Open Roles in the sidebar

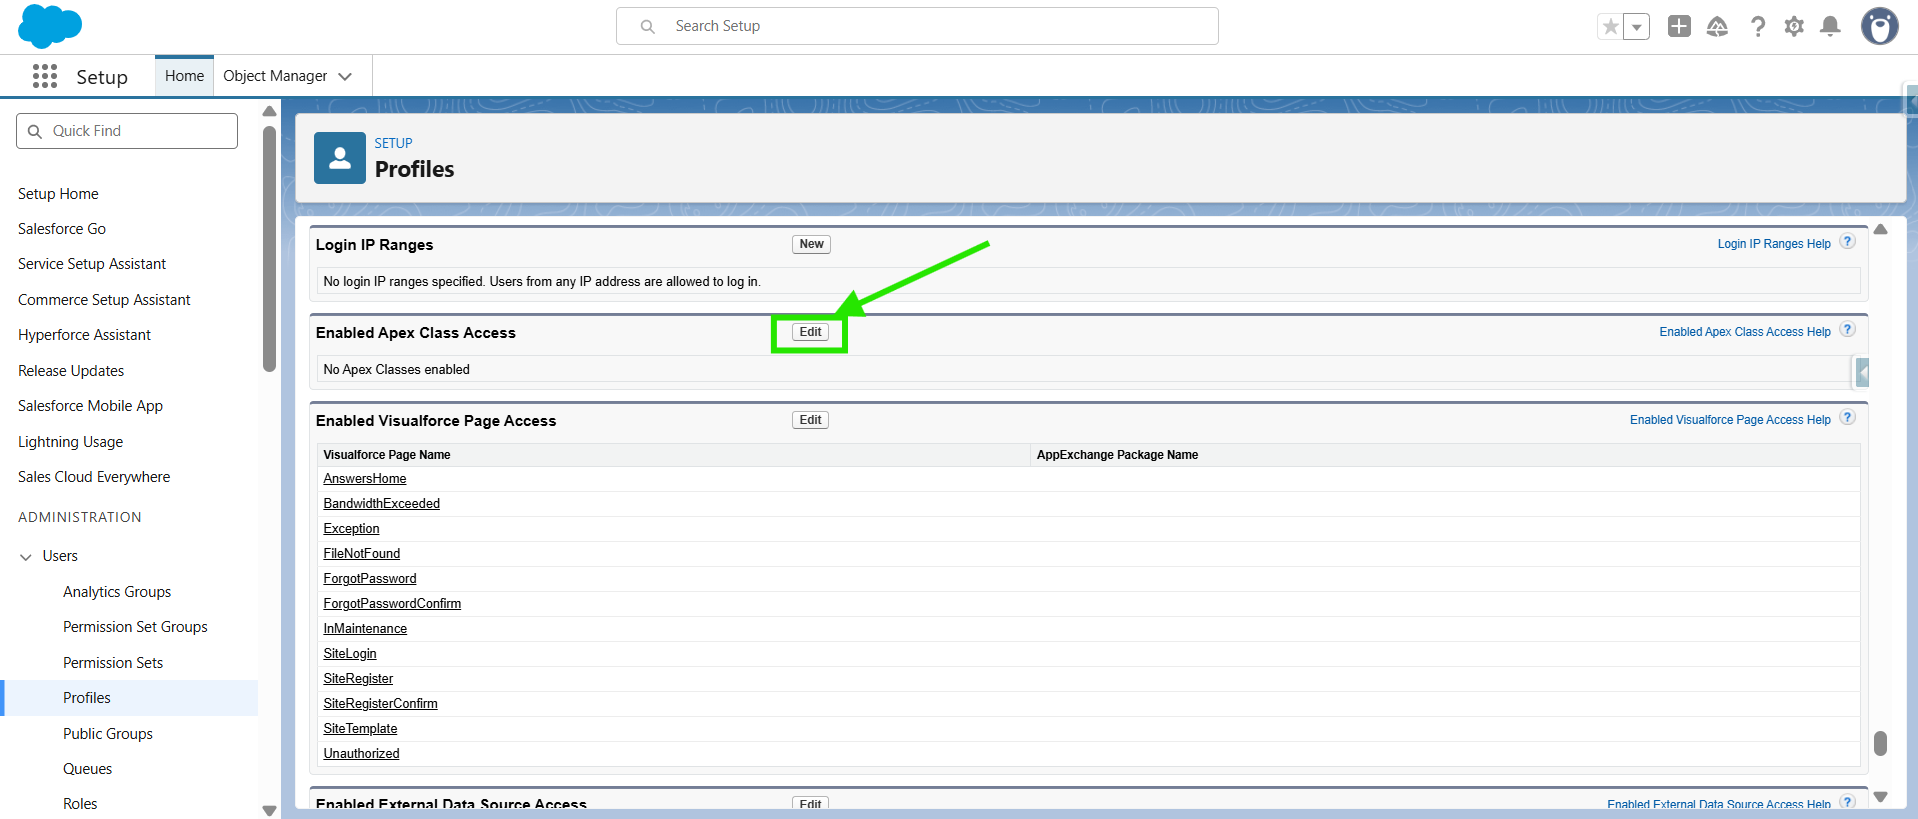[80, 804]
